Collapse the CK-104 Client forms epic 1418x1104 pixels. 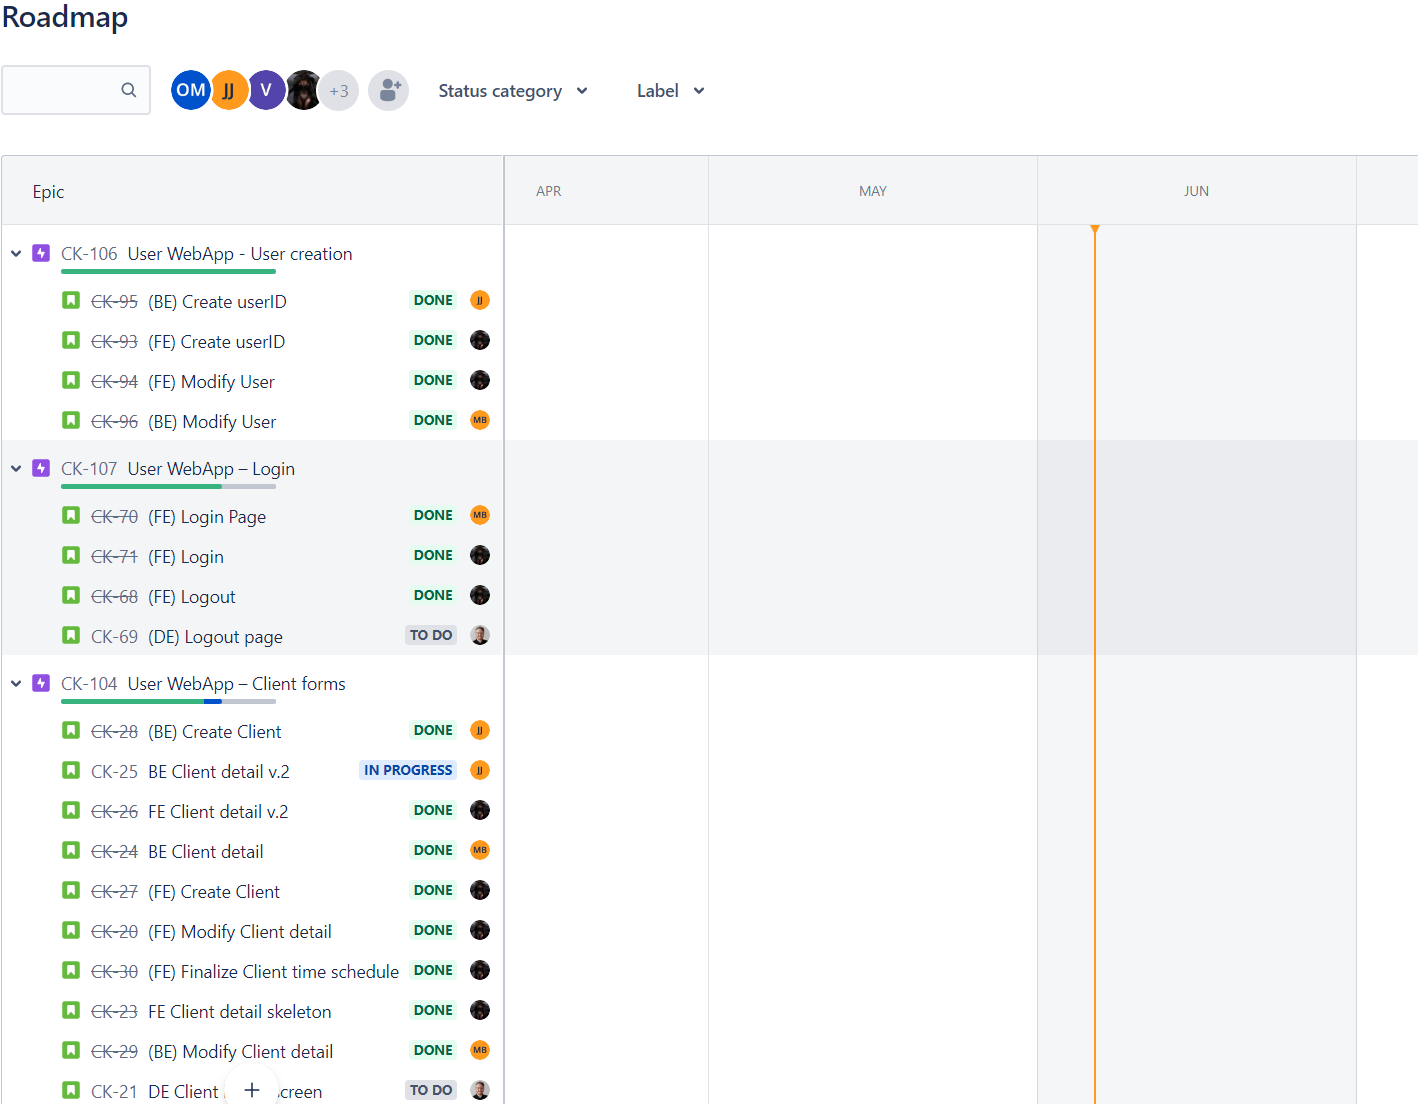pos(16,684)
